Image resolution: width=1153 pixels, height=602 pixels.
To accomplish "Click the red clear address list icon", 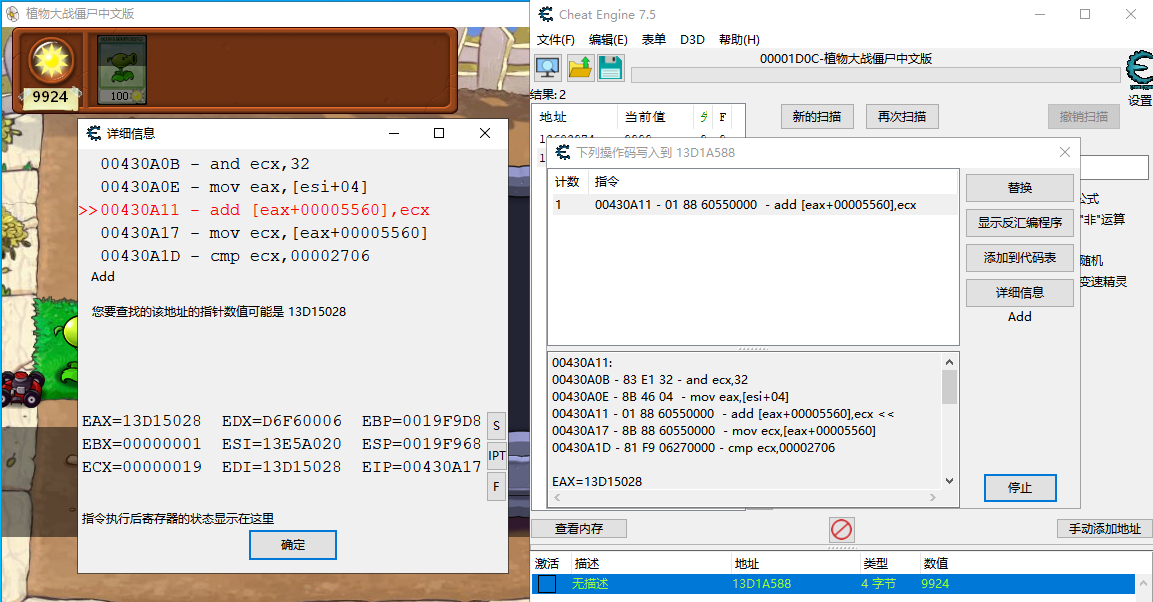I will (841, 529).
